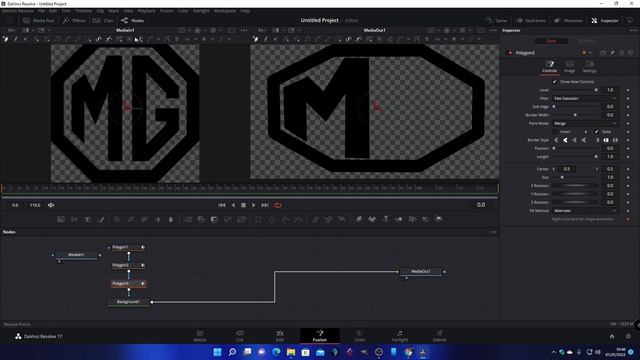This screenshot has width=640, height=360.
Task: Add a Polygon mask from toolbar
Action: pos(286,219)
